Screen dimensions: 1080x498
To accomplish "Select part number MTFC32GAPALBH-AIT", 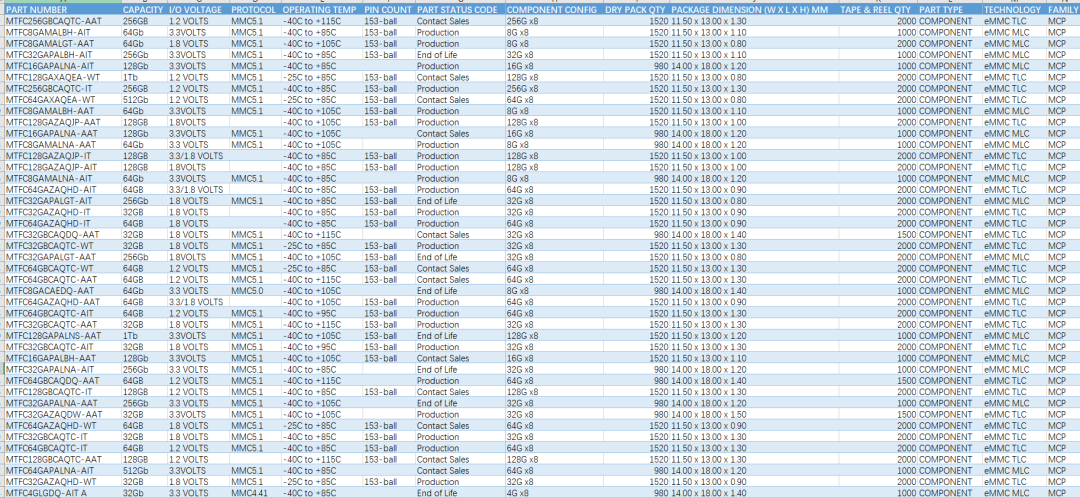I will (62, 55).
